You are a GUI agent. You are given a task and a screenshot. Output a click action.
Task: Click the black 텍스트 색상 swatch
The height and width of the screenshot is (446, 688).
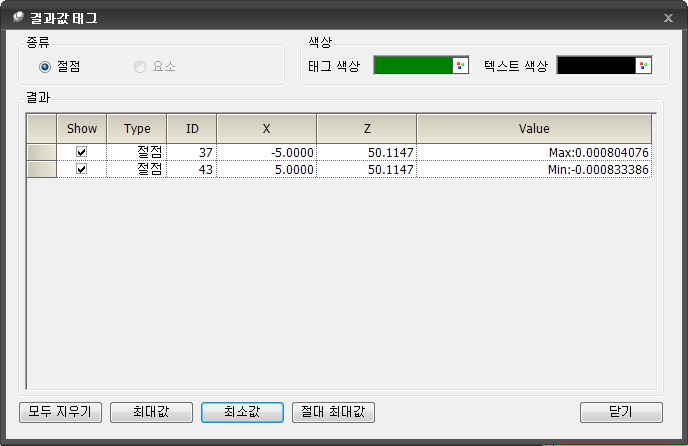tap(596, 65)
